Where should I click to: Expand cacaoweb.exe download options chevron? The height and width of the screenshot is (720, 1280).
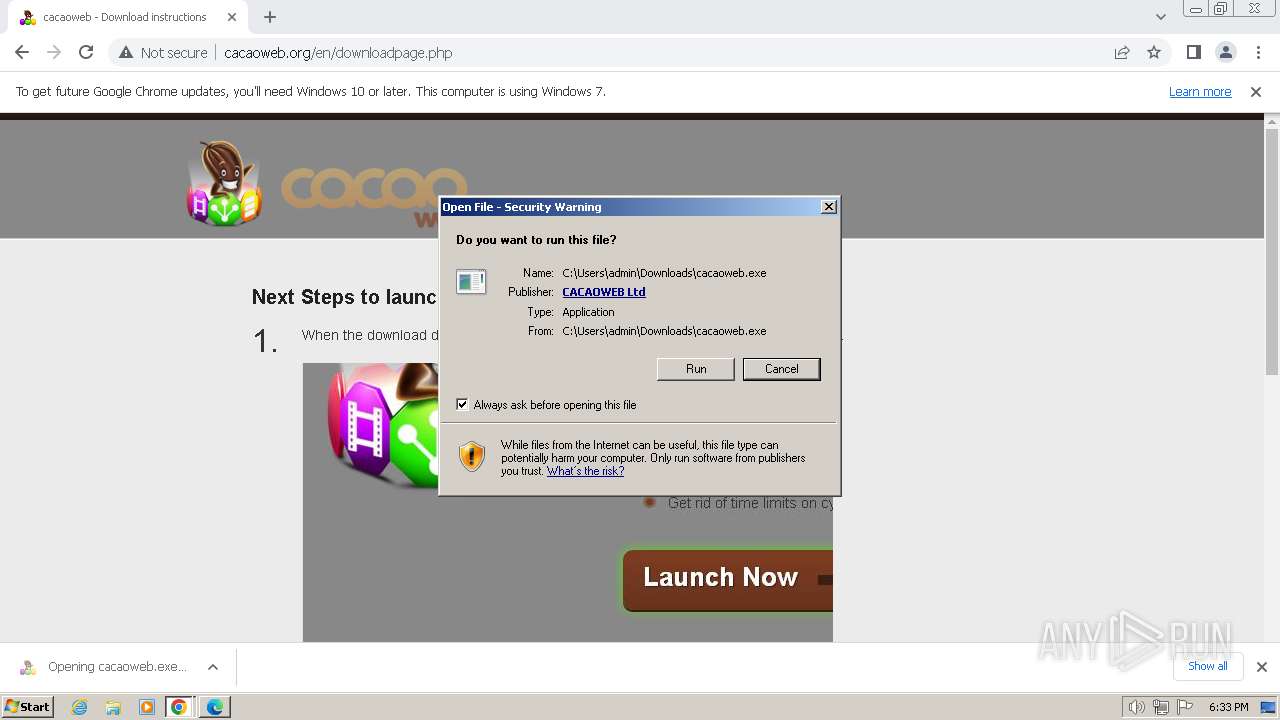(213, 667)
